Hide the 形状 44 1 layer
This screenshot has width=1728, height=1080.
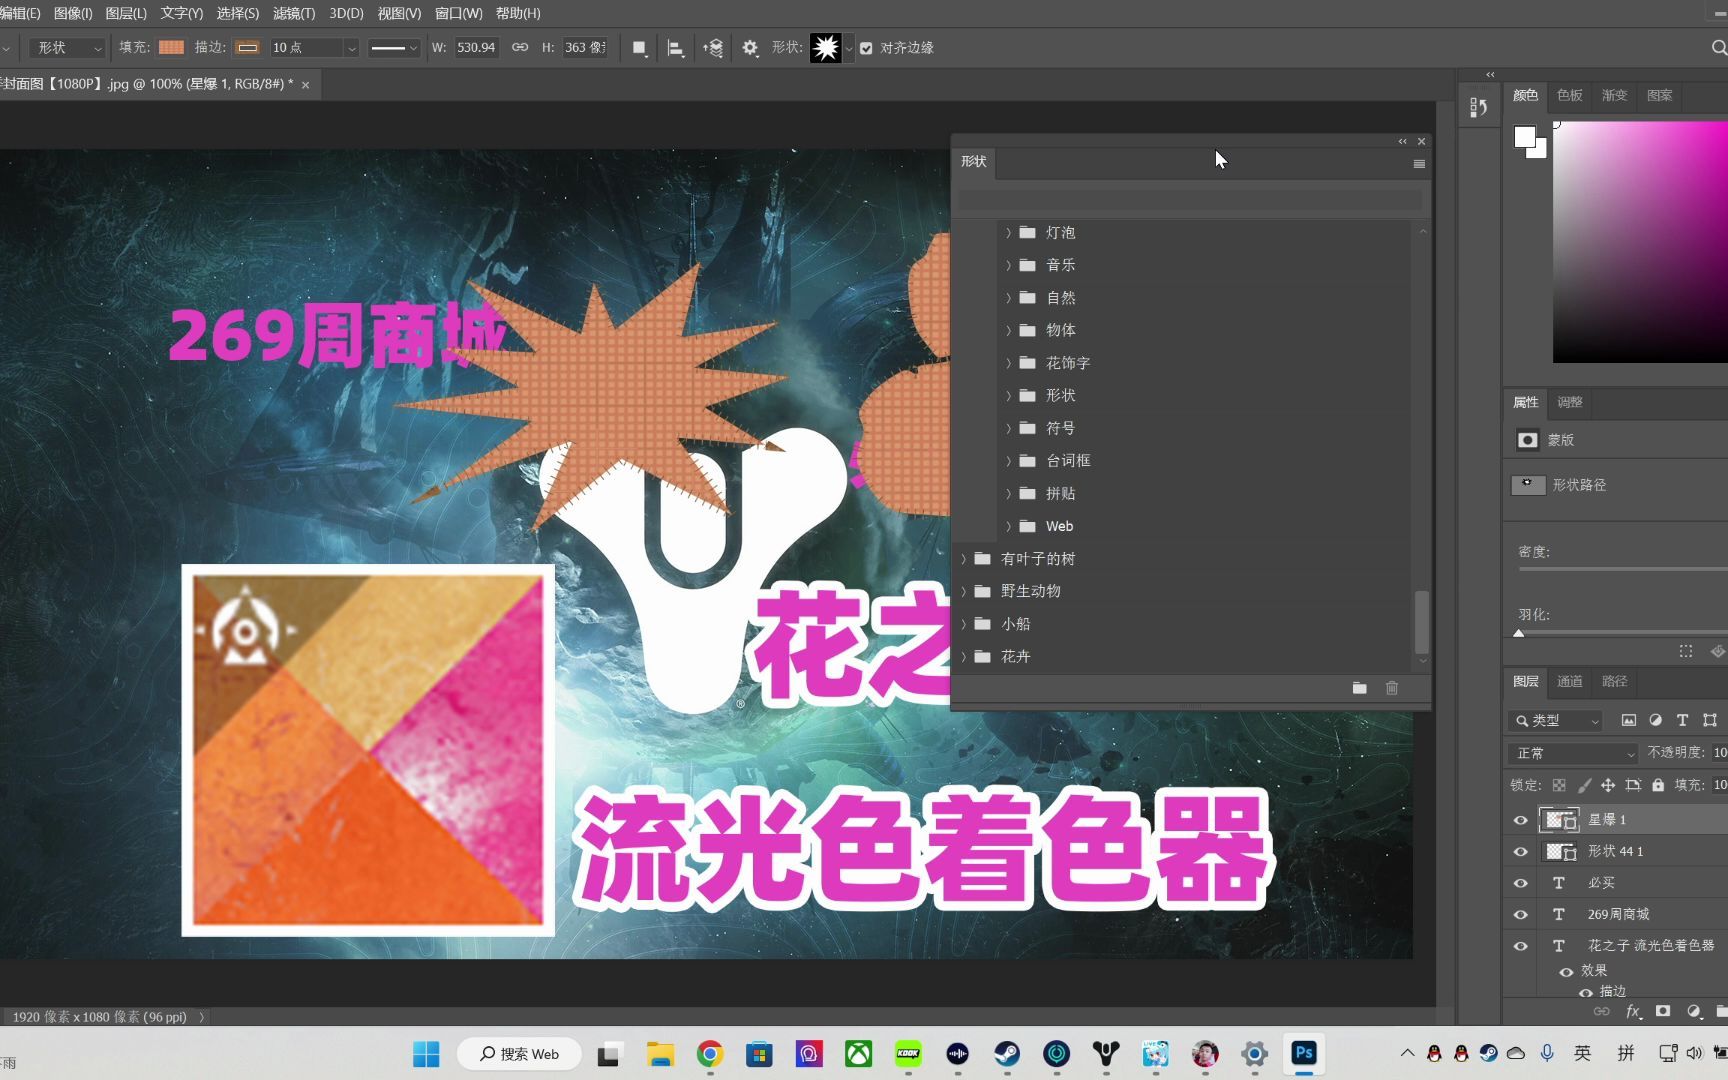pos(1521,852)
